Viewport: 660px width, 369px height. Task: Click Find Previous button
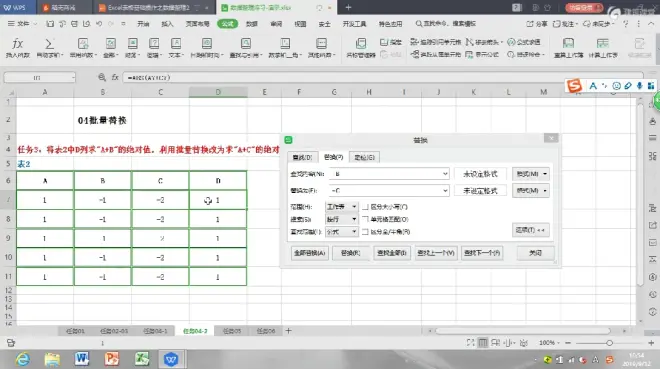click(436, 253)
